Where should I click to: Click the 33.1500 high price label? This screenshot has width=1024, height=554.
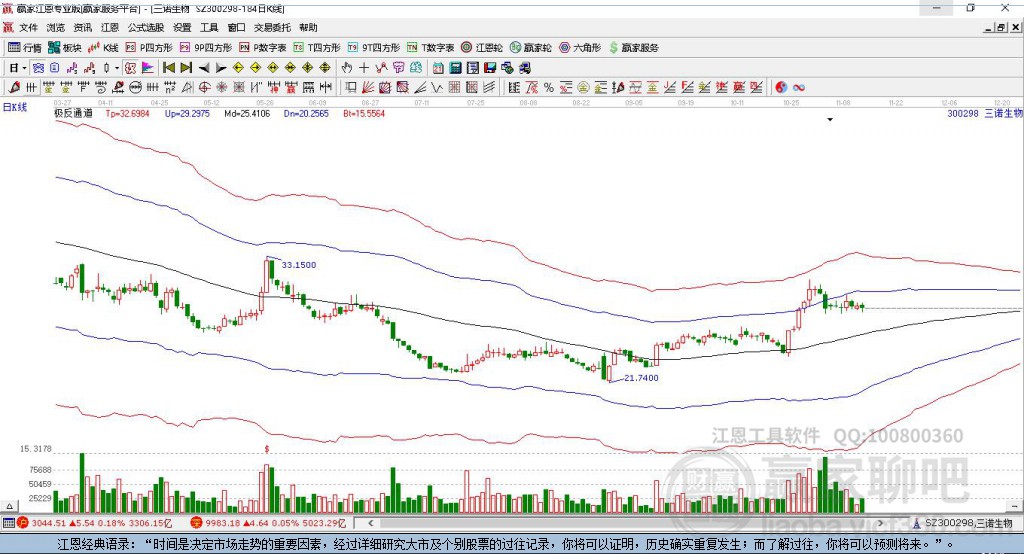tap(299, 265)
